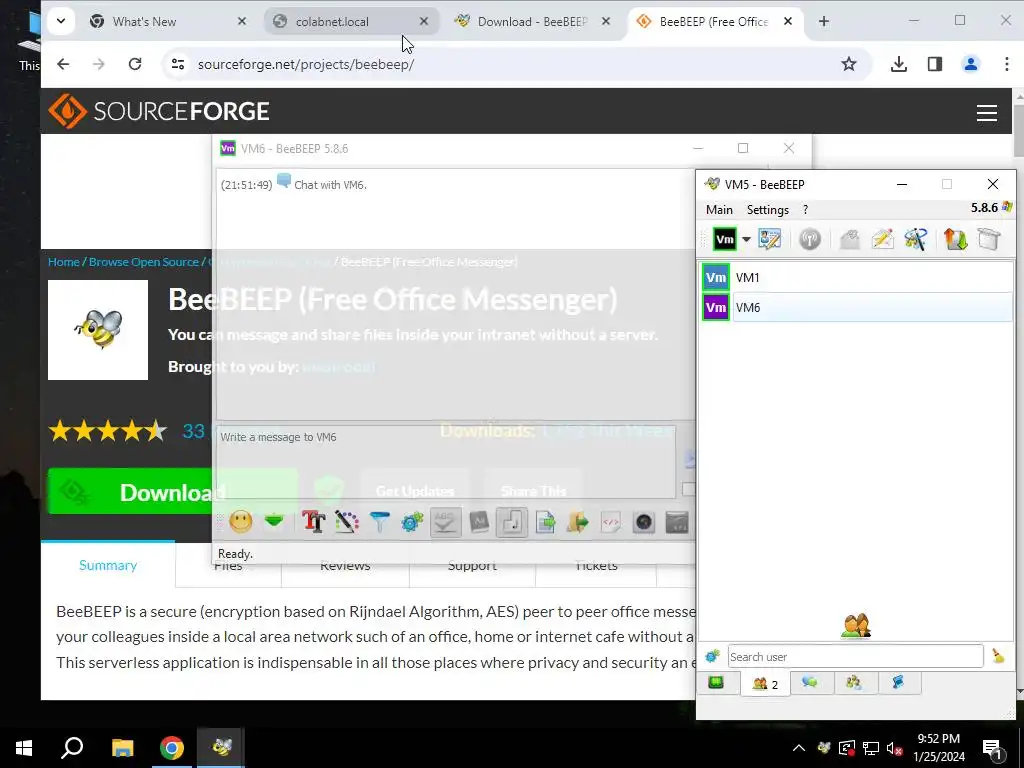Open the Chrome tab search dropdown arrow

61,21
